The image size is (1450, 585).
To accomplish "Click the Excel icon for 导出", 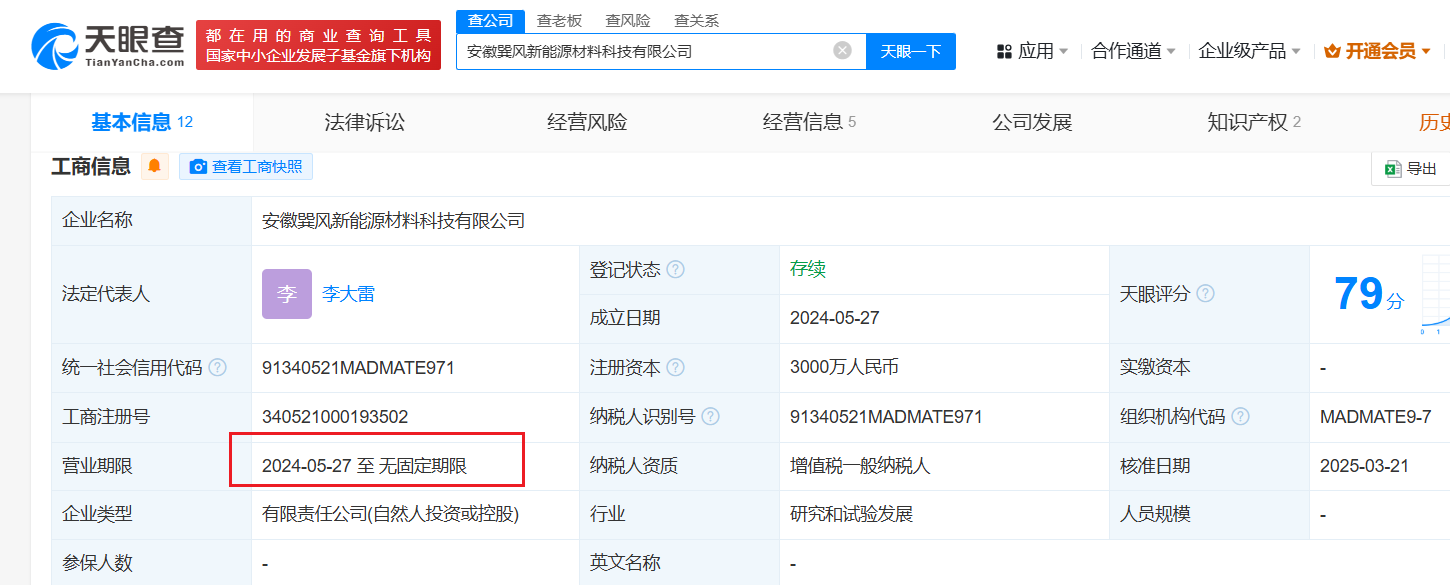I will coord(1392,169).
